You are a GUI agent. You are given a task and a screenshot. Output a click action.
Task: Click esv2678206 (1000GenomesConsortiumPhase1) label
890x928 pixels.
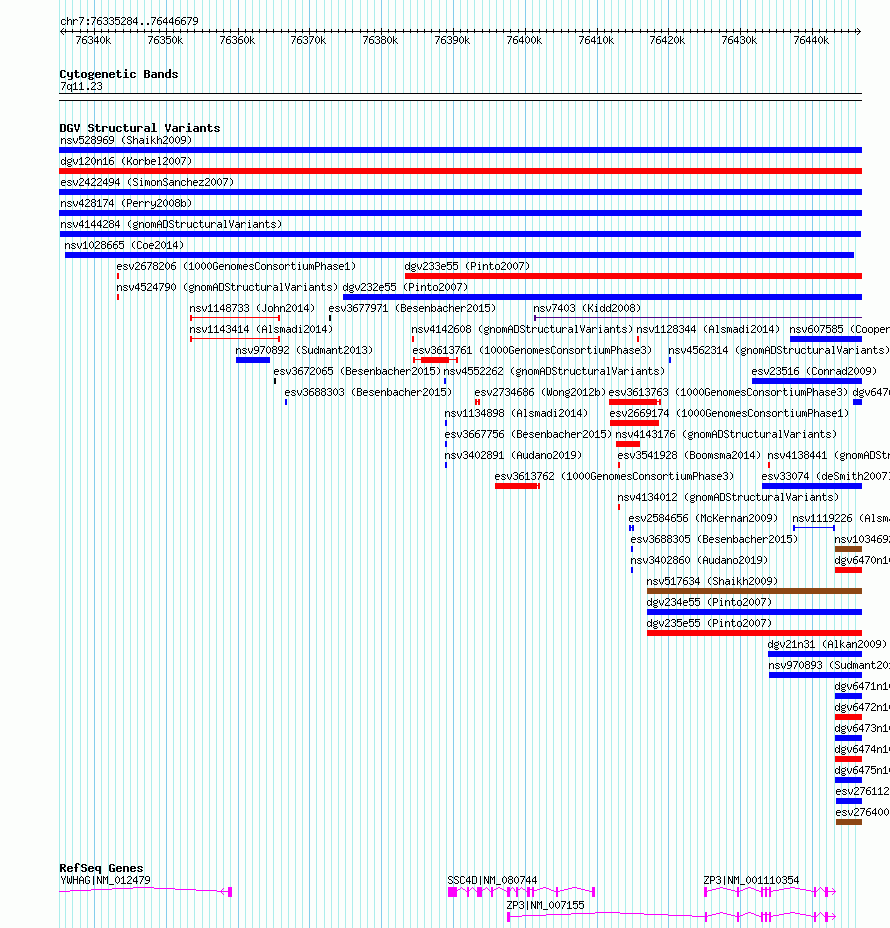pos(236,266)
